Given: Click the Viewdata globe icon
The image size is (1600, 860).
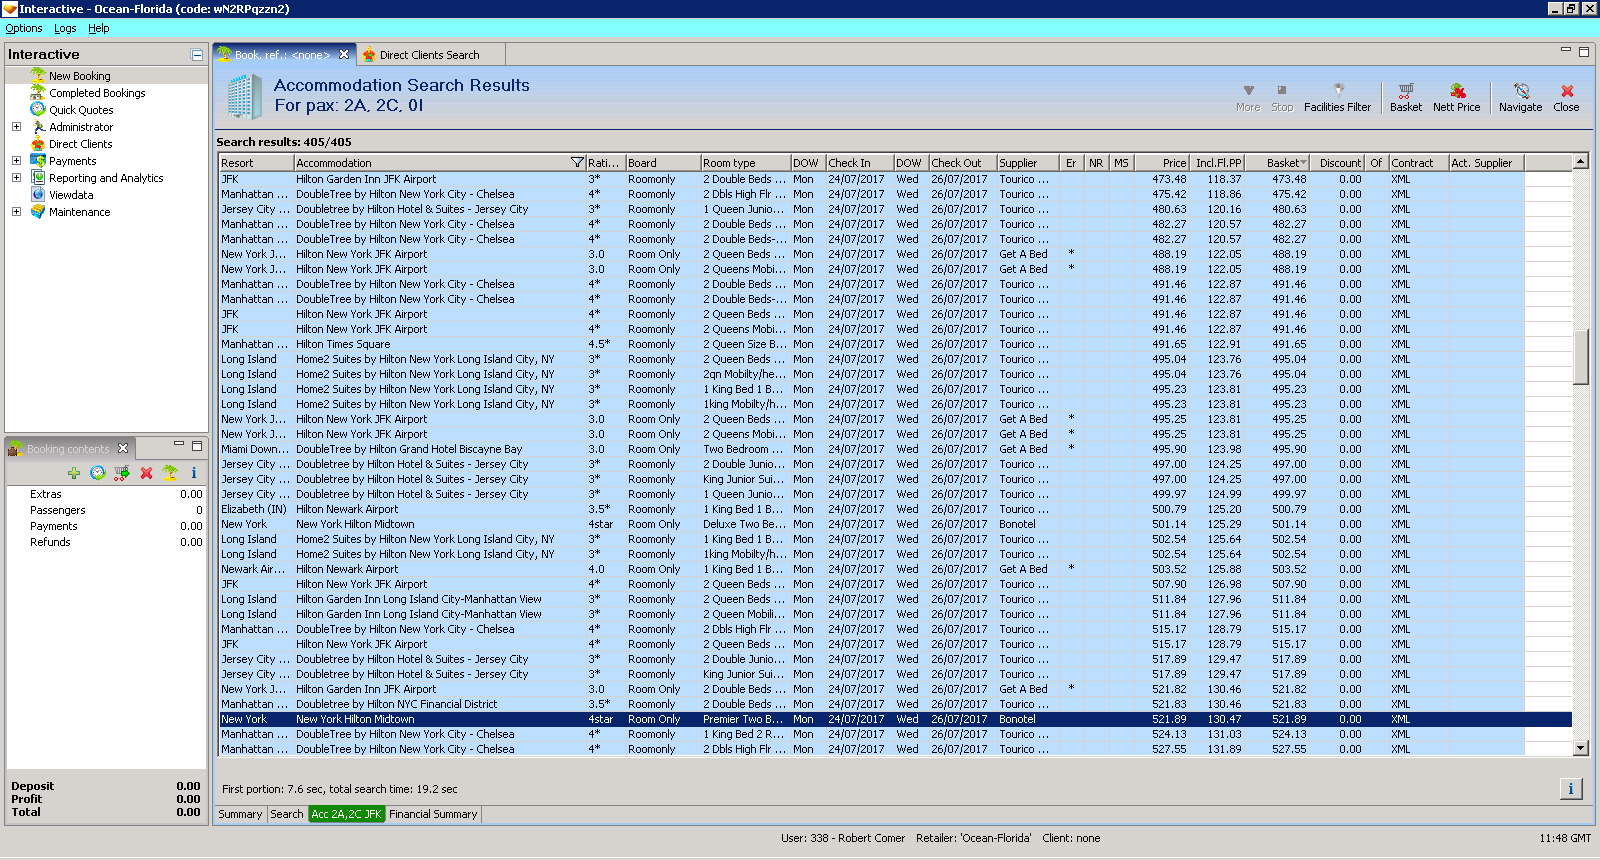Looking at the screenshot, I should click(x=38, y=194).
